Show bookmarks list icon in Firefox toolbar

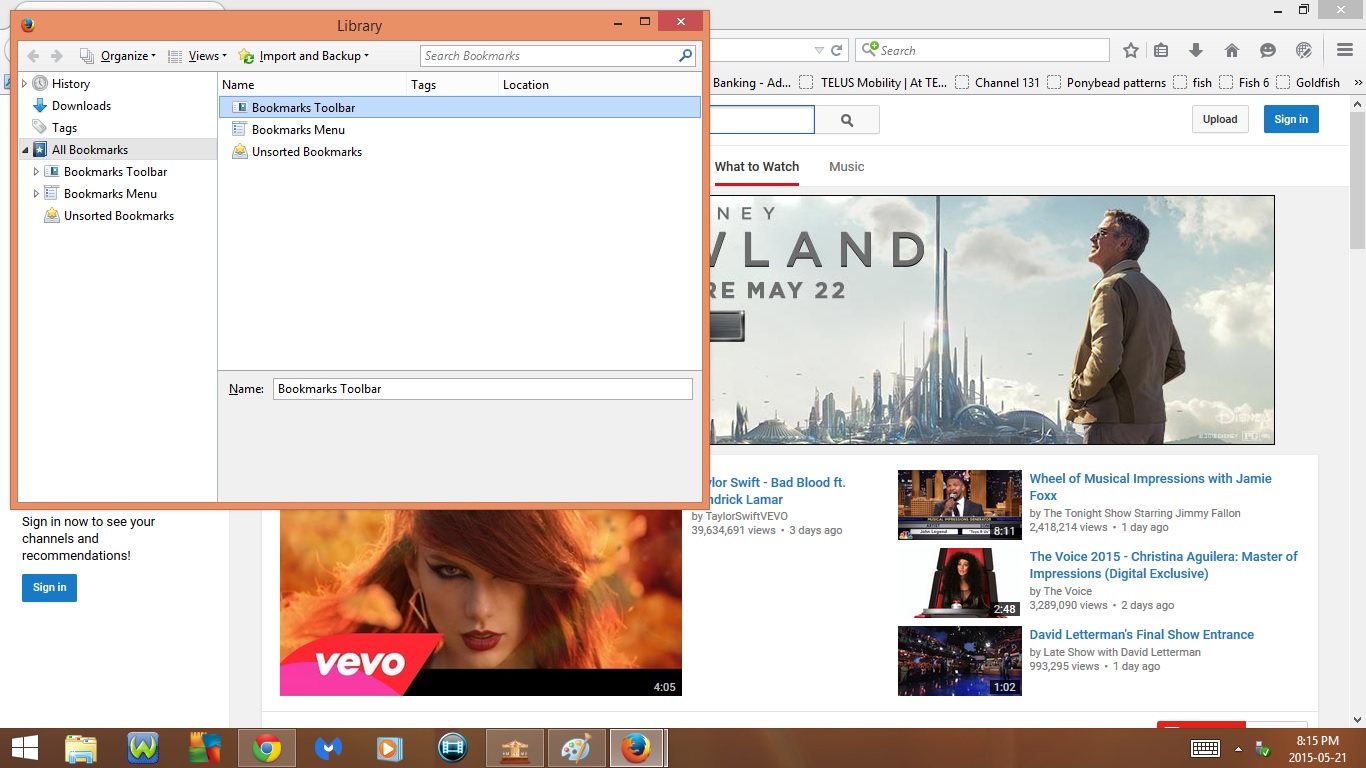(x=1161, y=50)
